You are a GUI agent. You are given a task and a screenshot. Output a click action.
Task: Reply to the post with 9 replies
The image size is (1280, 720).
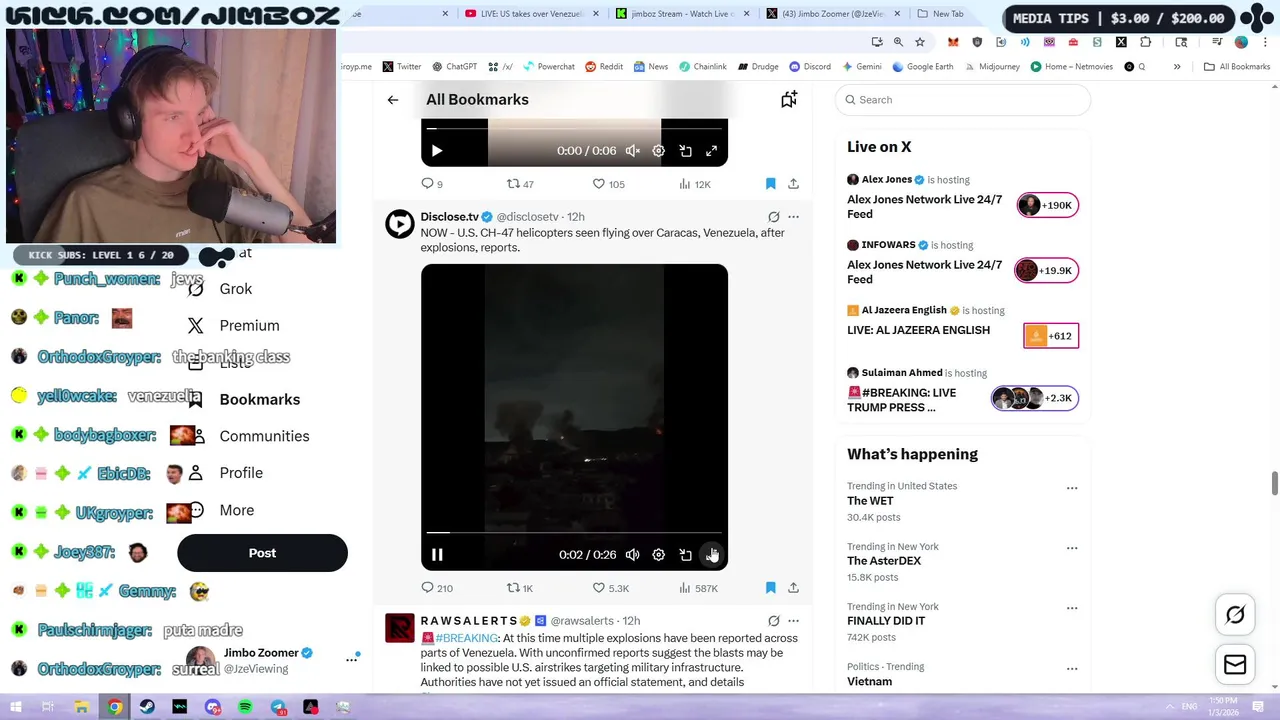click(x=432, y=184)
